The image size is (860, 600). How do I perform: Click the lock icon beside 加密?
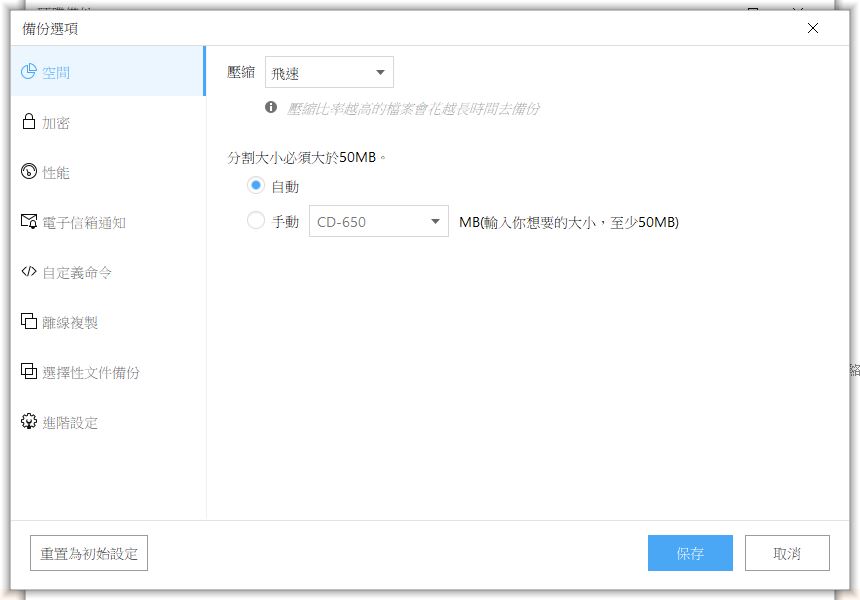[29, 121]
